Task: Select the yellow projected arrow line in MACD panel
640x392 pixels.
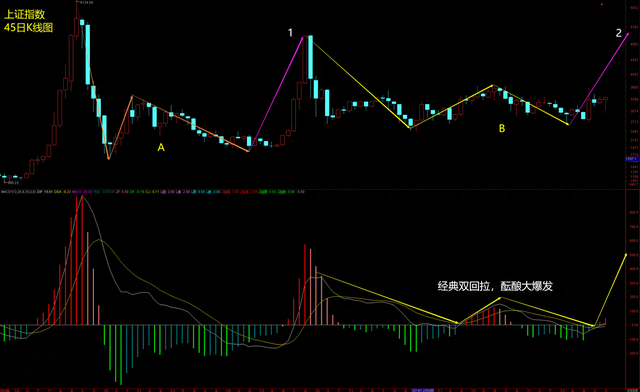Action: (610, 290)
